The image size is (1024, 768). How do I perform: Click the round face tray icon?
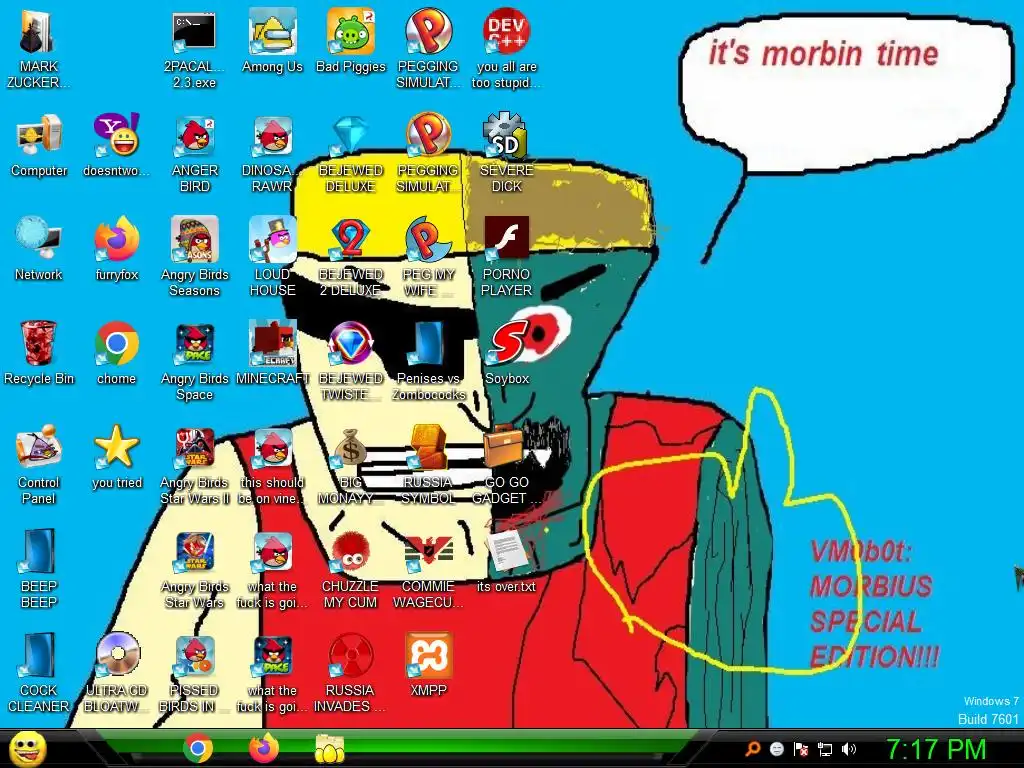(x=776, y=748)
